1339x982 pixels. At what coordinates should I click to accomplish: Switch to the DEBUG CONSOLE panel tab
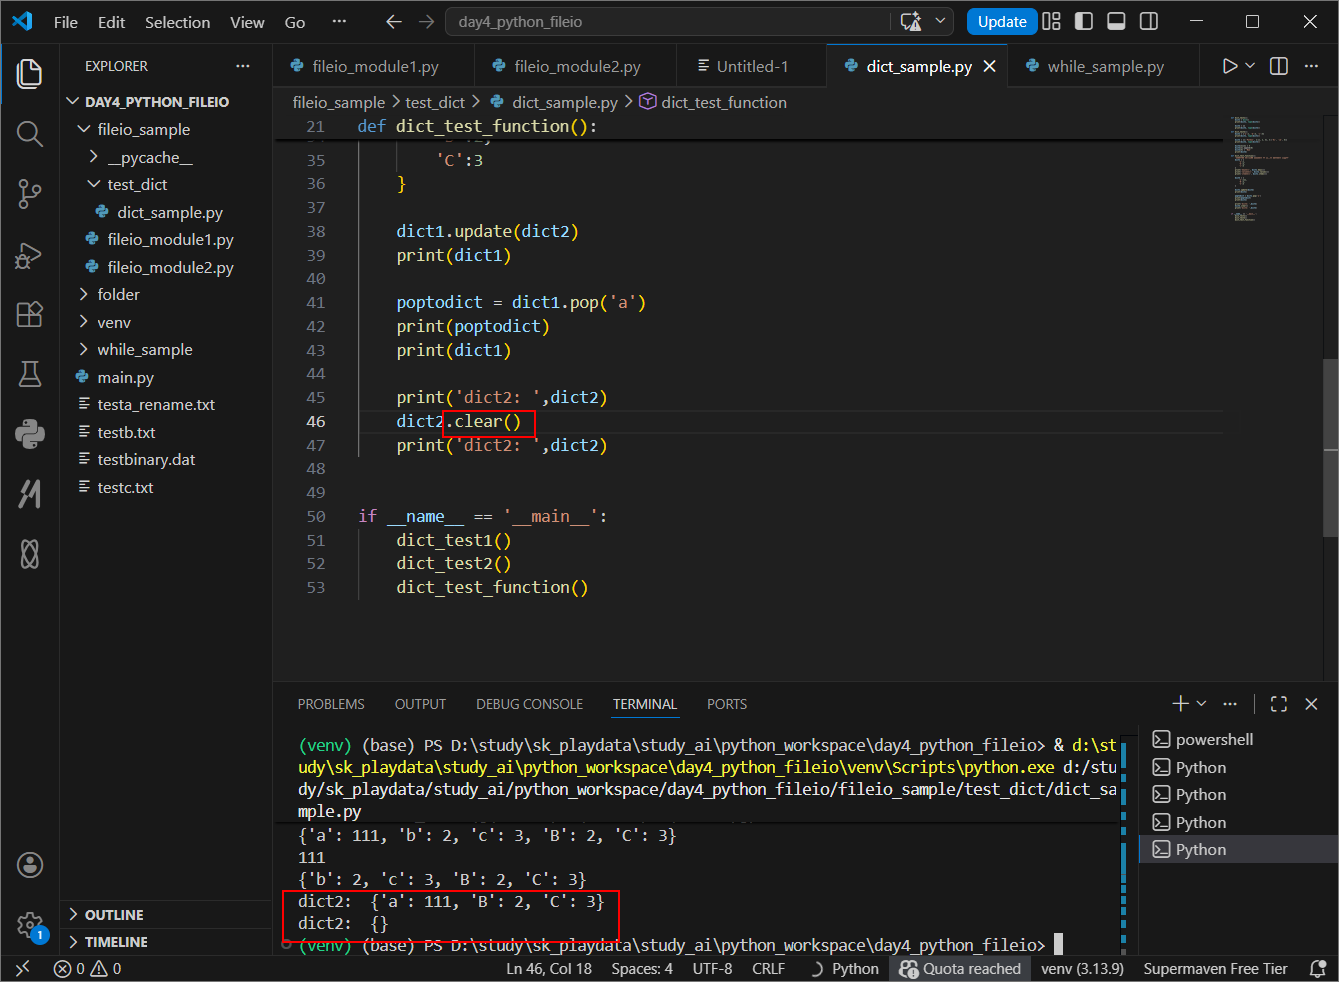click(529, 704)
